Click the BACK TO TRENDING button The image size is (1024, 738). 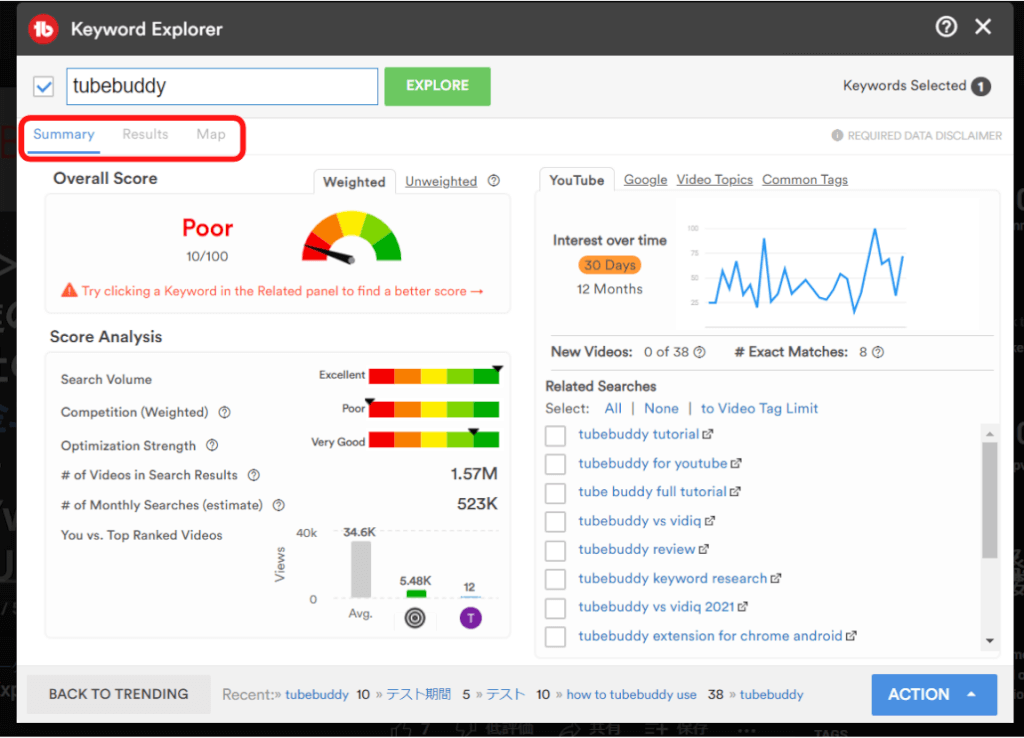[119, 694]
